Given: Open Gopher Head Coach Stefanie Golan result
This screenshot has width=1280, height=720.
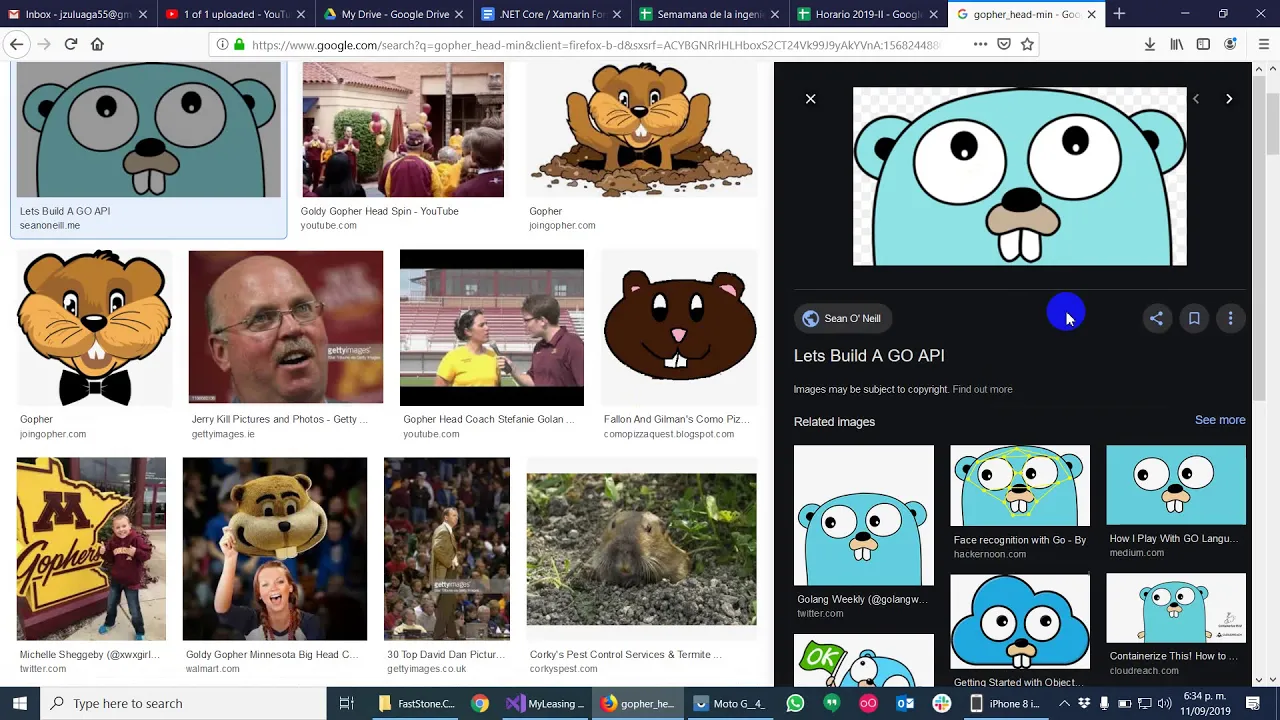Looking at the screenshot, I should [492, 328].
